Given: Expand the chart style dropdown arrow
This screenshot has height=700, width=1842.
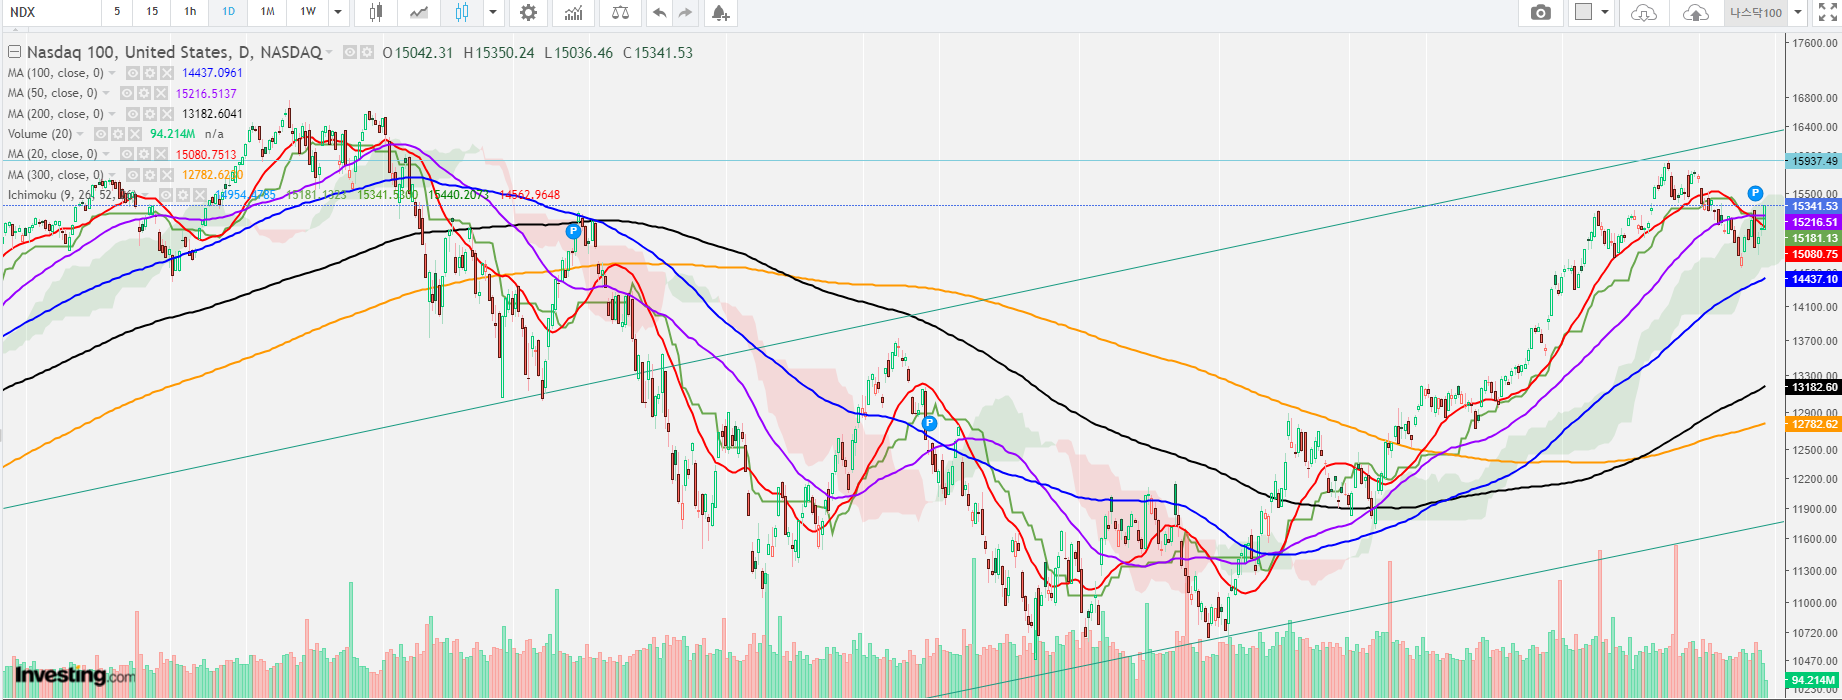Looking at the screenshot, I should tap(493, 13).
